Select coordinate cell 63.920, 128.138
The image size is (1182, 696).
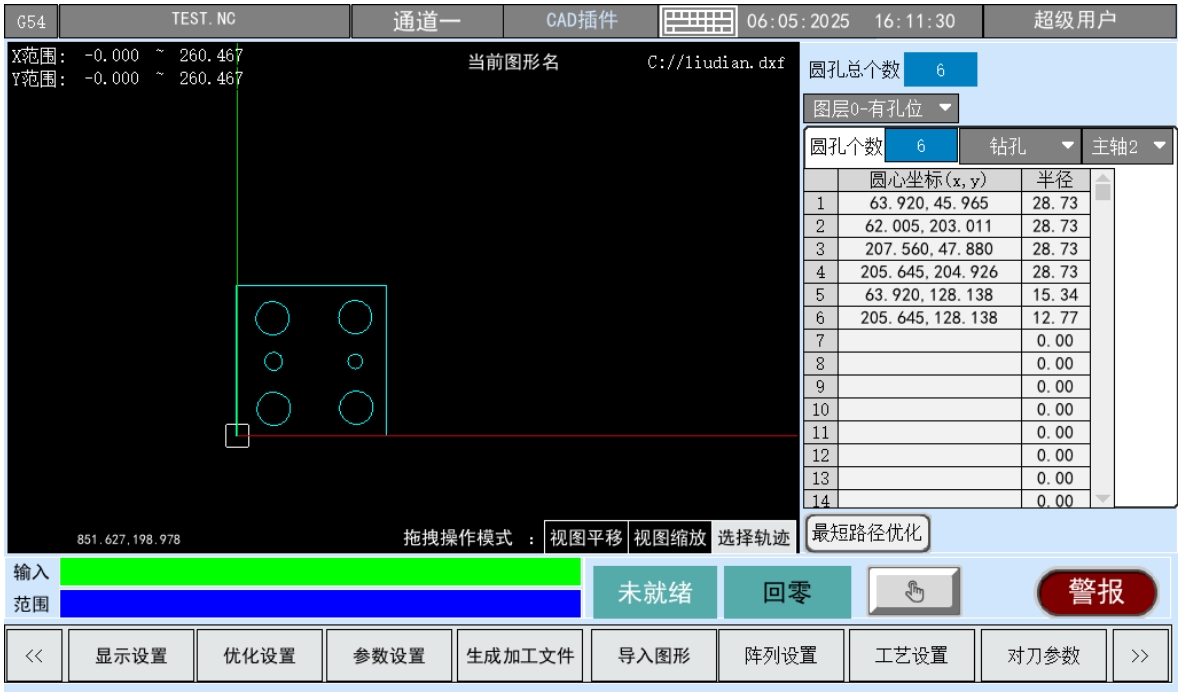tap(929, 295)
